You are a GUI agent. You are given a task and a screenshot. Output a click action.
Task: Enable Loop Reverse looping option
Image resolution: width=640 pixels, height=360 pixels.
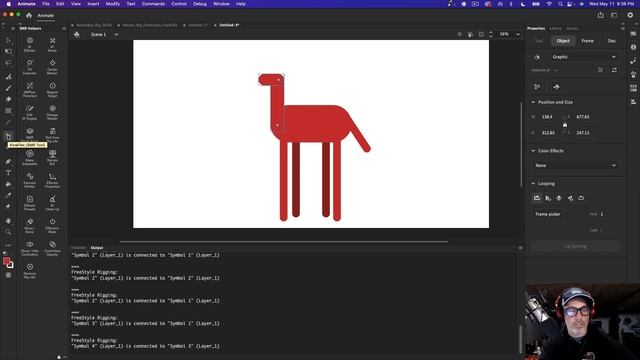[x=581, y=198]
